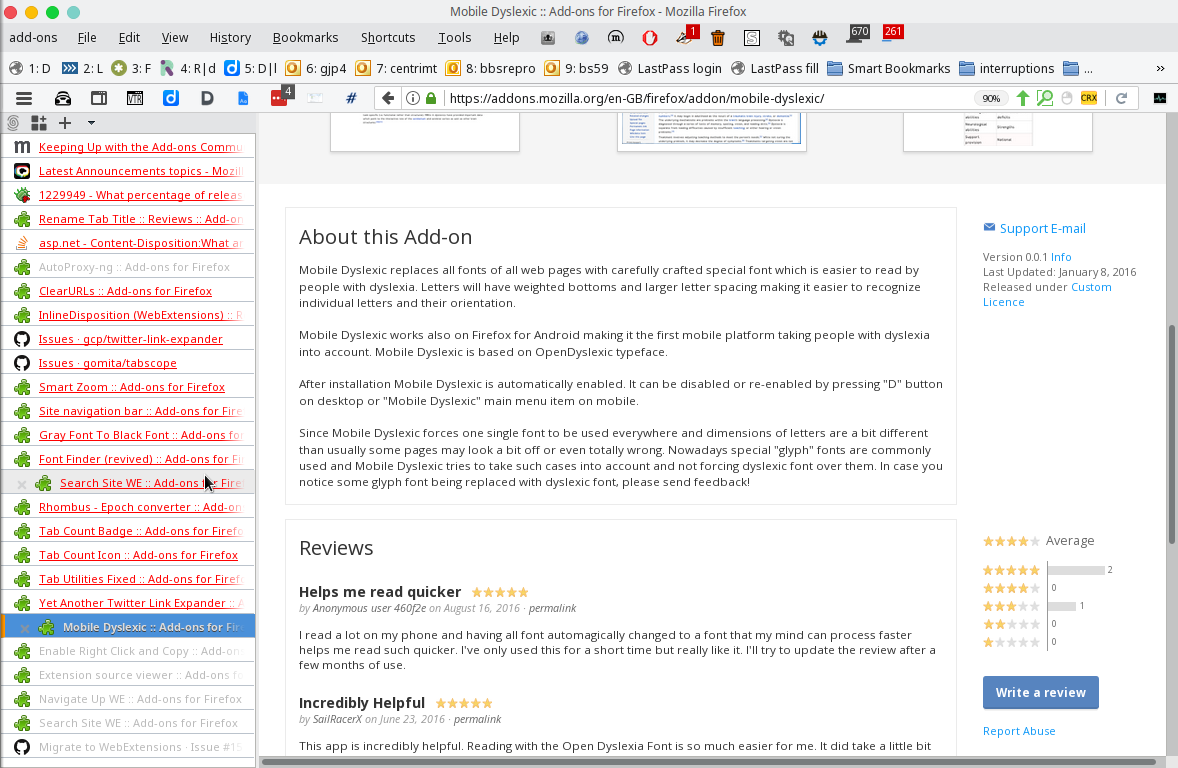1178x768 pixels.
Task: Filter reviews by three-star rating bar
Action: coord(1062,606)
